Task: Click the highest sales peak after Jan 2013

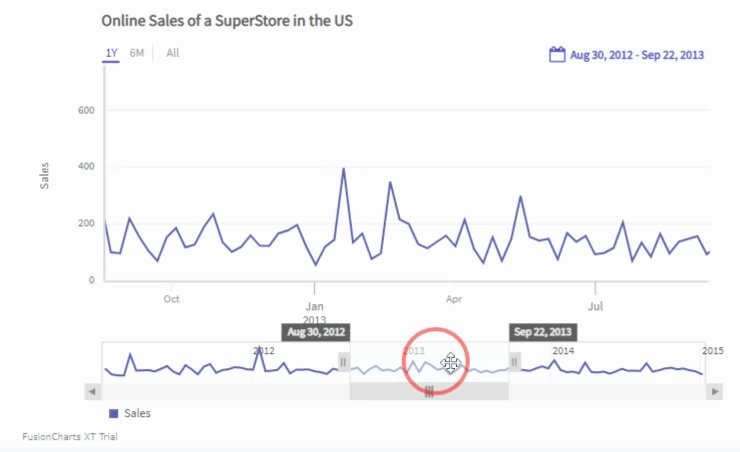Action: pos(344,168)
